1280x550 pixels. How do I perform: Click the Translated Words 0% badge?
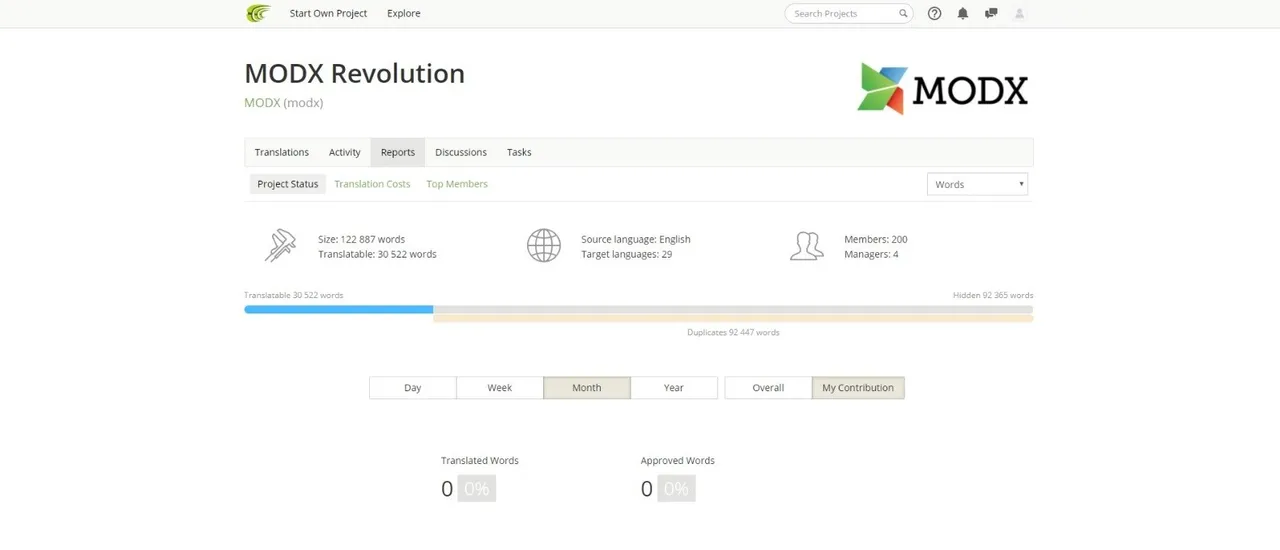477,489
